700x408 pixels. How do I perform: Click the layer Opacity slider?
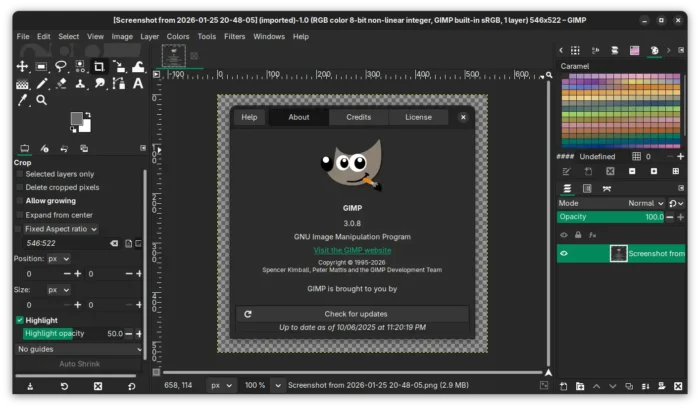point(610,217)
